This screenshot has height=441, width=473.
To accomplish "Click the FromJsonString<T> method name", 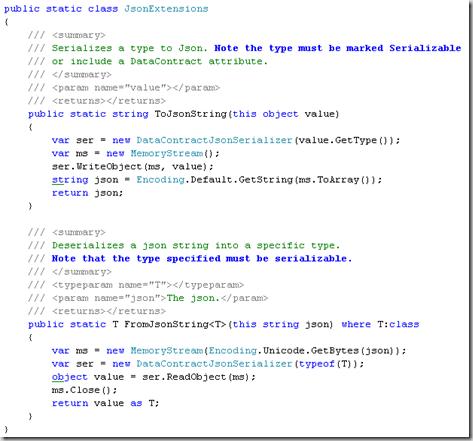I will [175, 324].
